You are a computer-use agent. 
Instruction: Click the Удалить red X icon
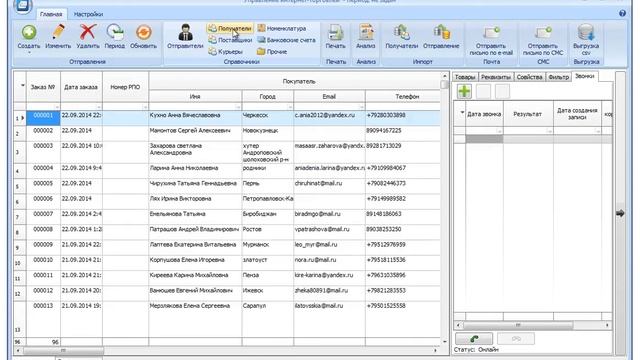click(x=88, y=32)
